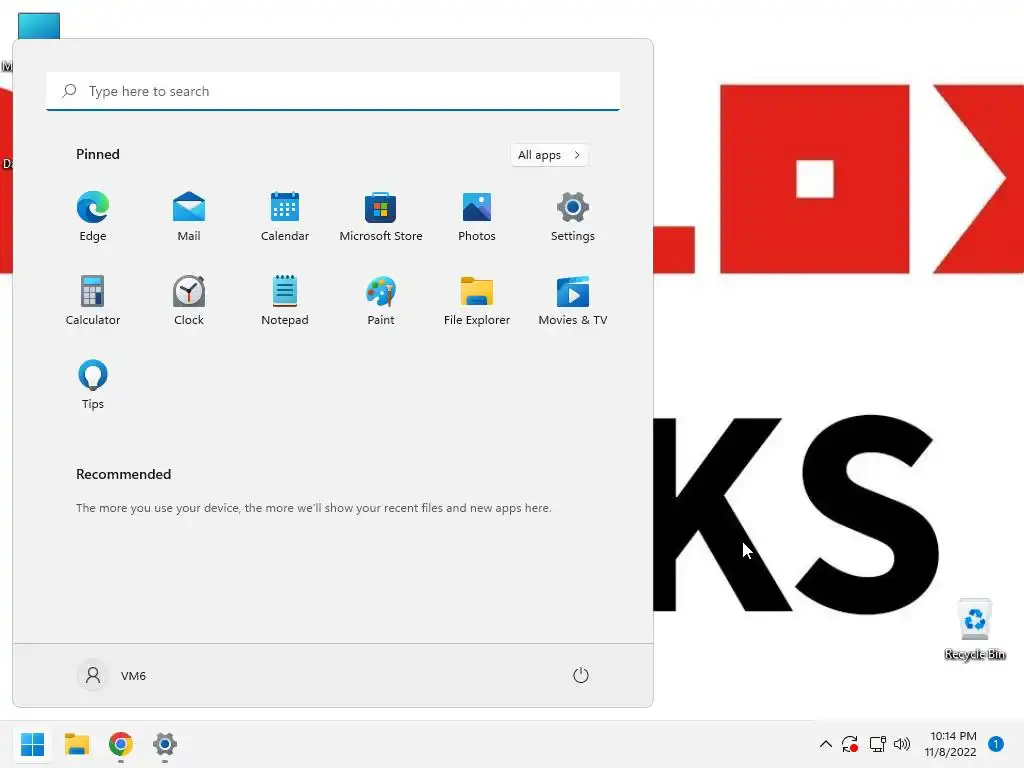Switch to Google Chrome on the taskbar
This screenshot has height=768, width=1024.
121,744
